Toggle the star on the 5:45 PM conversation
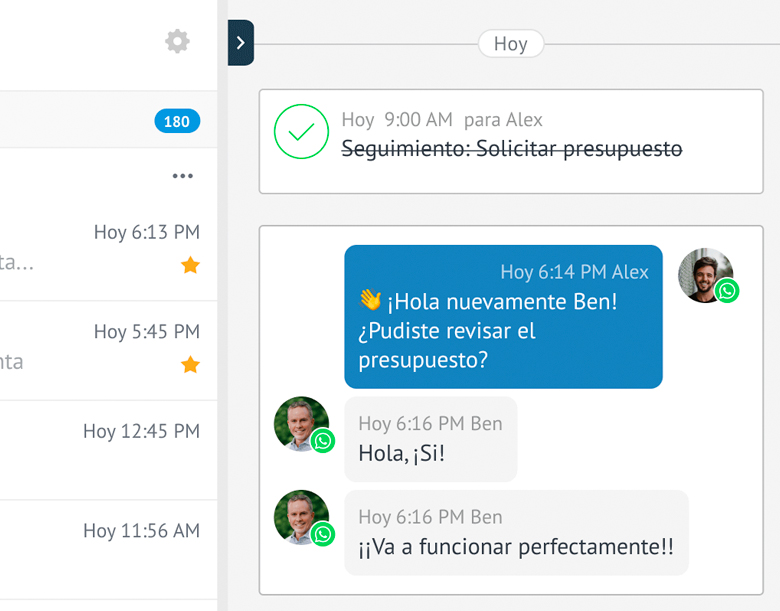The height and width of the screenshot is (611, 780). pyautogui.click(x=190, y=364)
